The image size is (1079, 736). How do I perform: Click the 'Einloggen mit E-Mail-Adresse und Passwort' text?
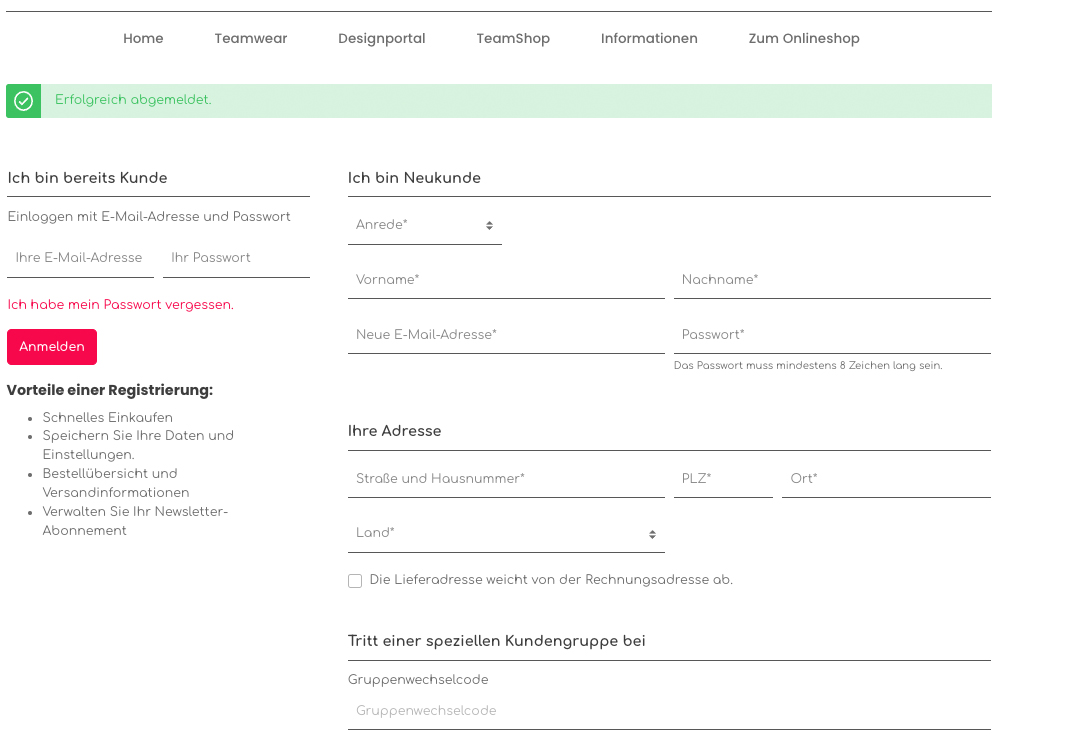coord(149,217)
